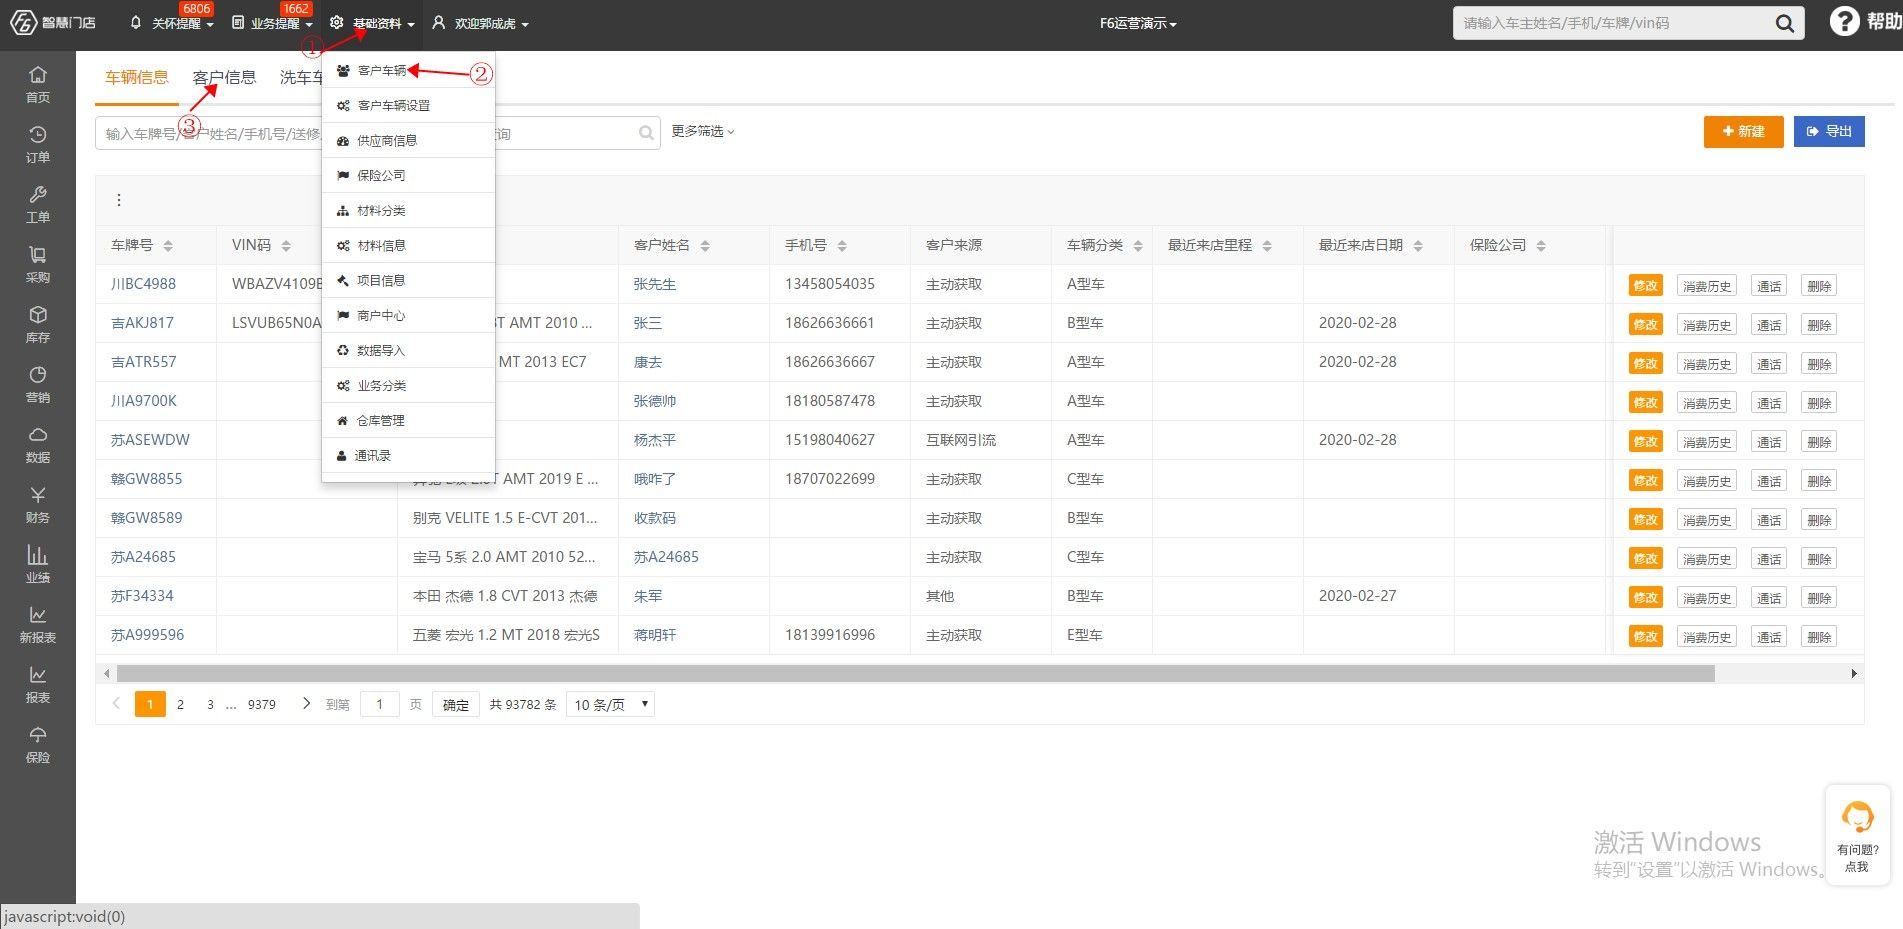Image resolution: width=1903 pixels, height=929 pixels.
Task: Open the 10 条/页 page size dropdown
Action: (610, 704)
